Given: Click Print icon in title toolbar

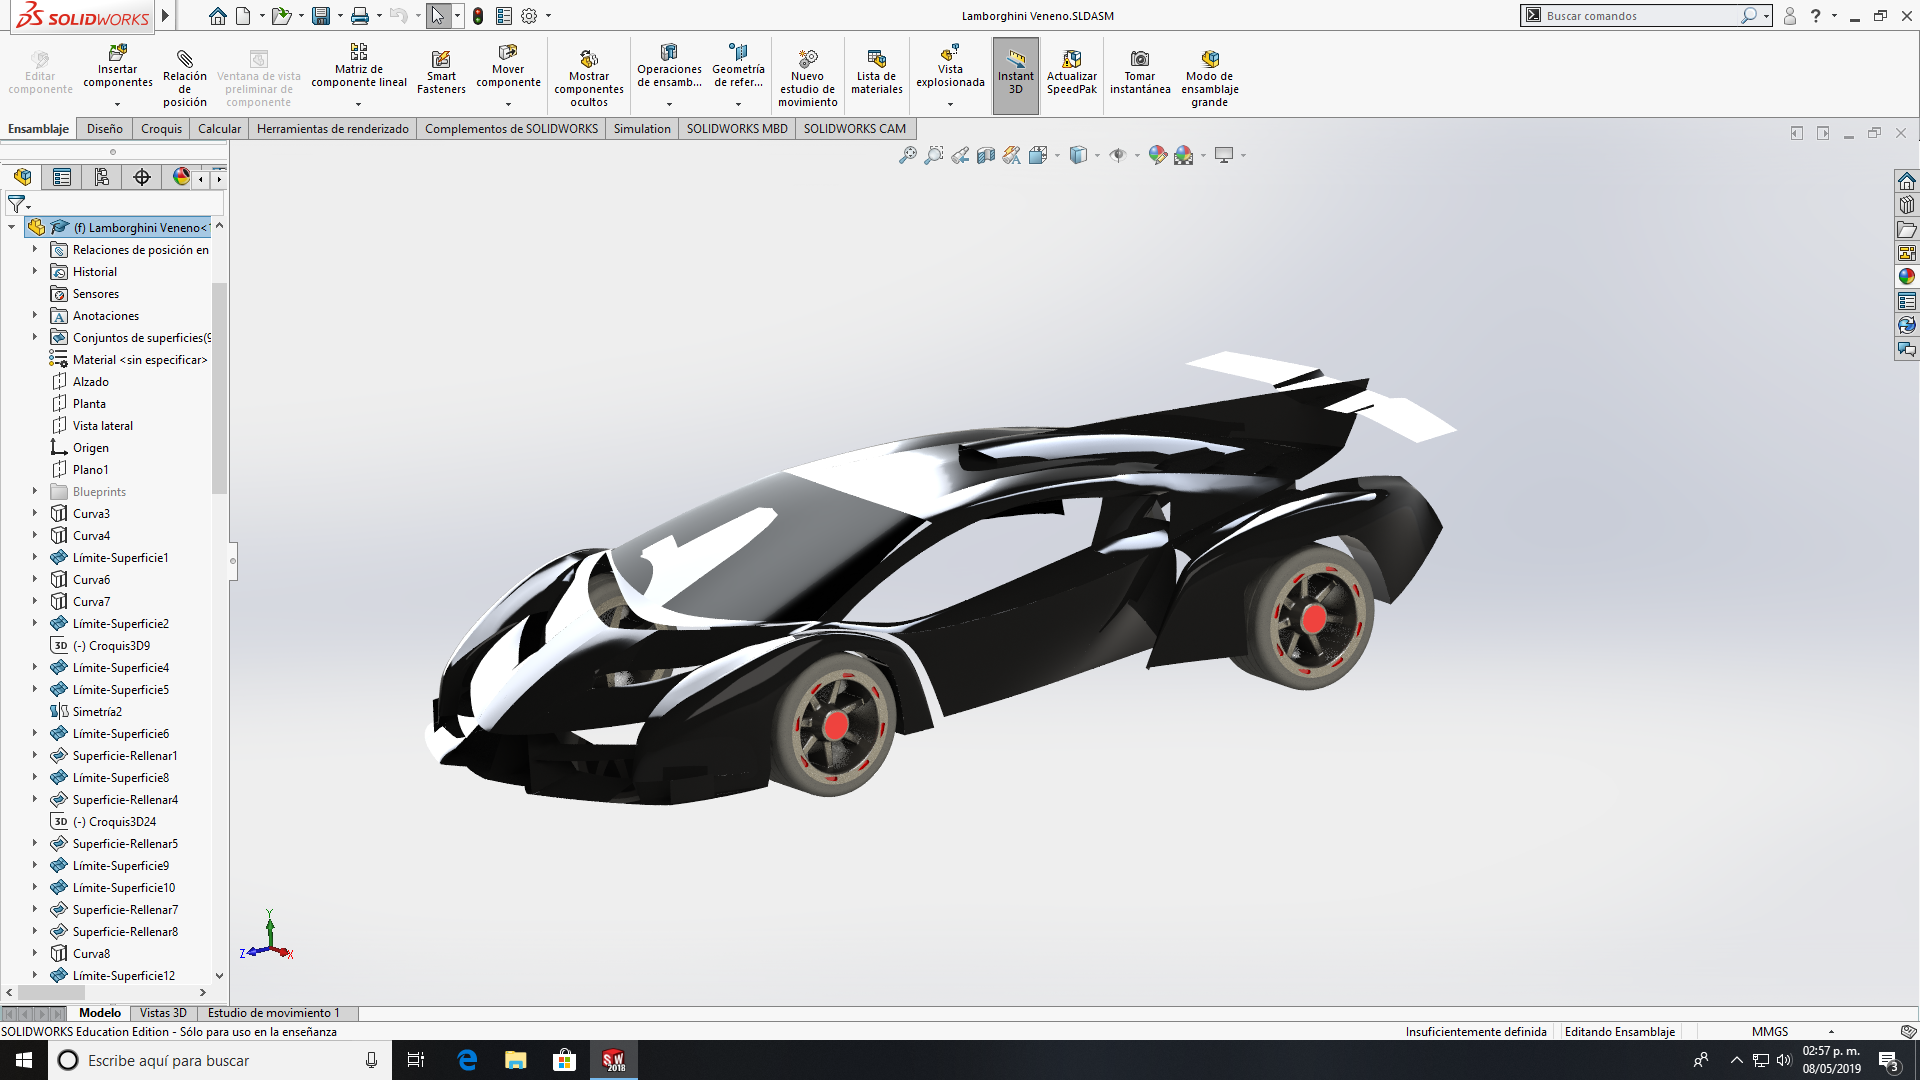Looking at the screenshot, I should click(360, 16).
